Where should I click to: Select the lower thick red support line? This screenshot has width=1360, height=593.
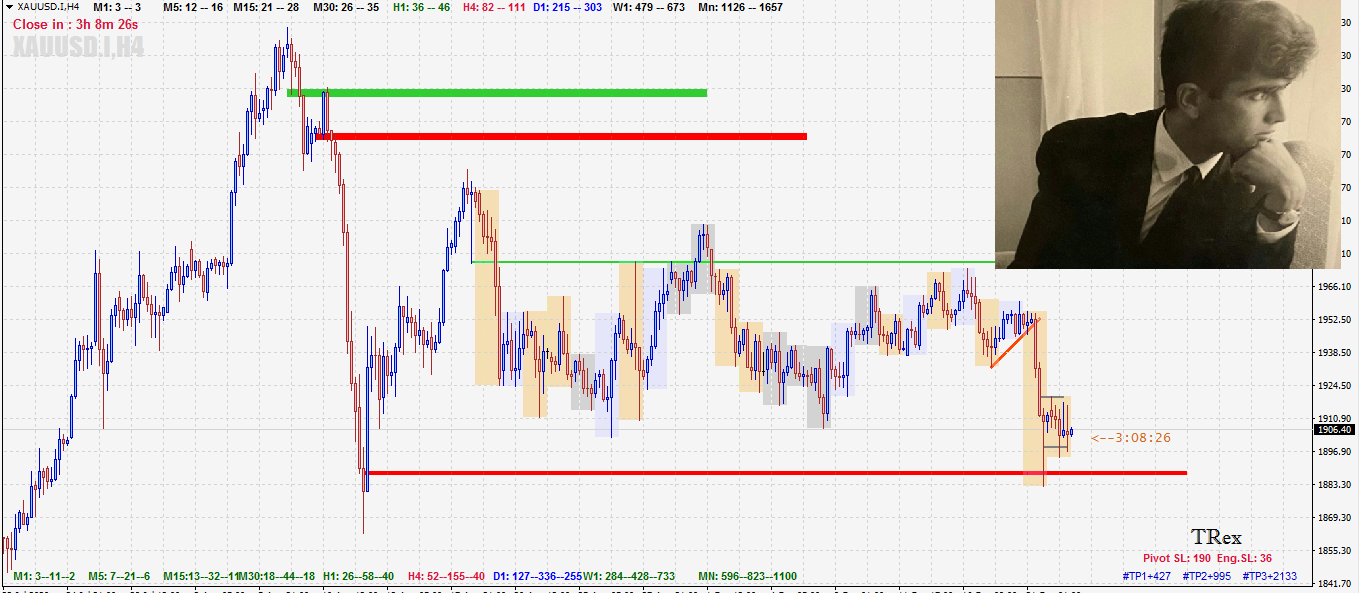776,472
